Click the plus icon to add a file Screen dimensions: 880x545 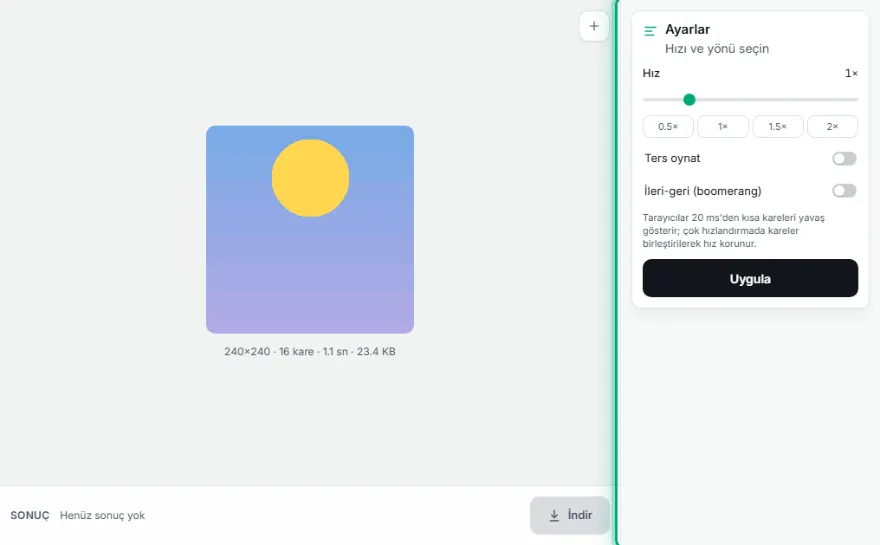[594, 26]
